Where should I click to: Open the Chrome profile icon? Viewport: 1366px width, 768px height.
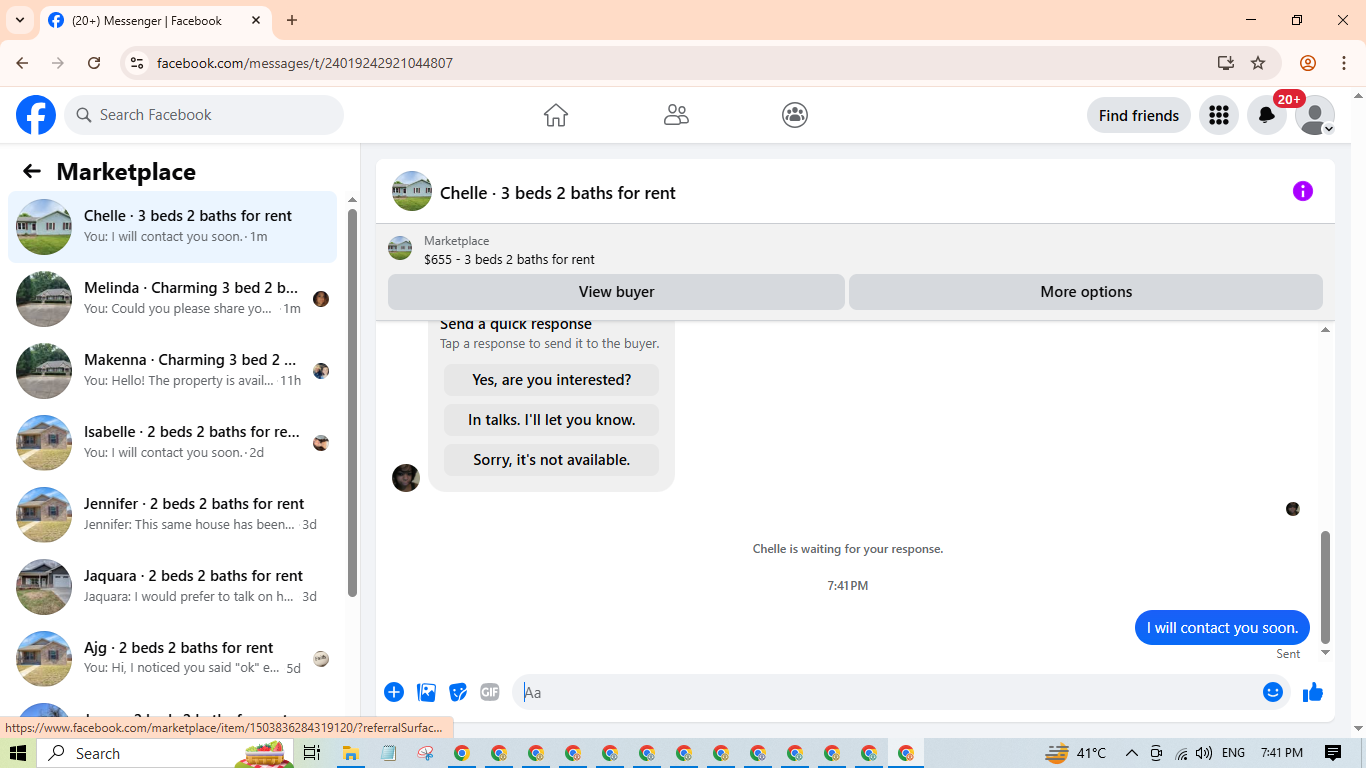[1308, 63]
